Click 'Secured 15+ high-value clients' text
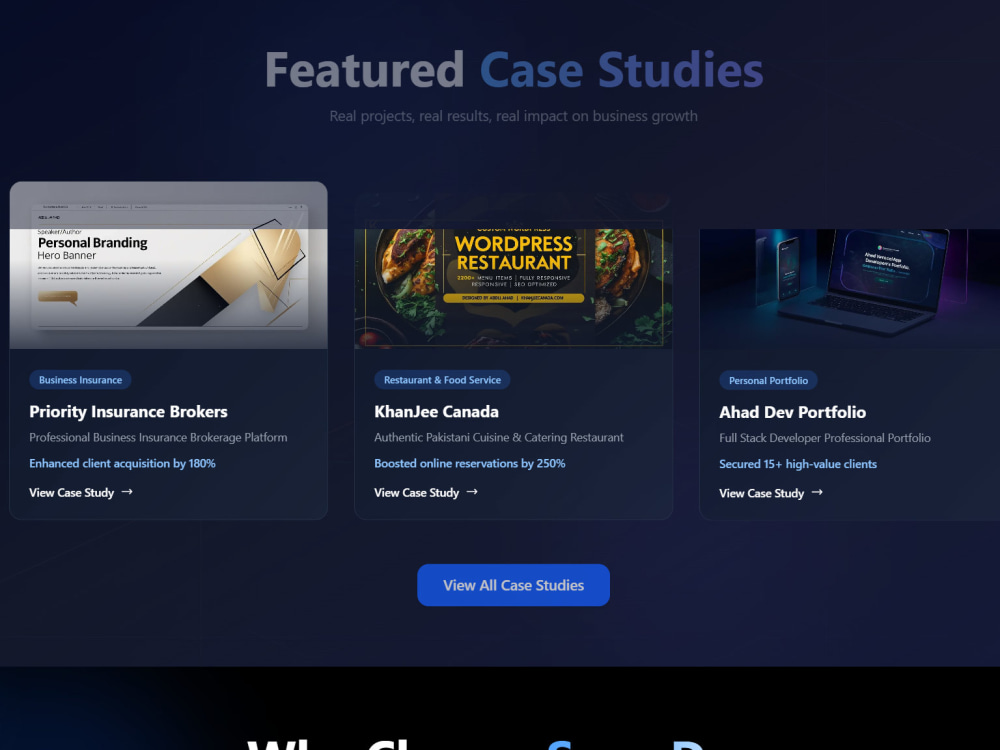The width and height of the screenshot is (1000, 750). point(798,464)
